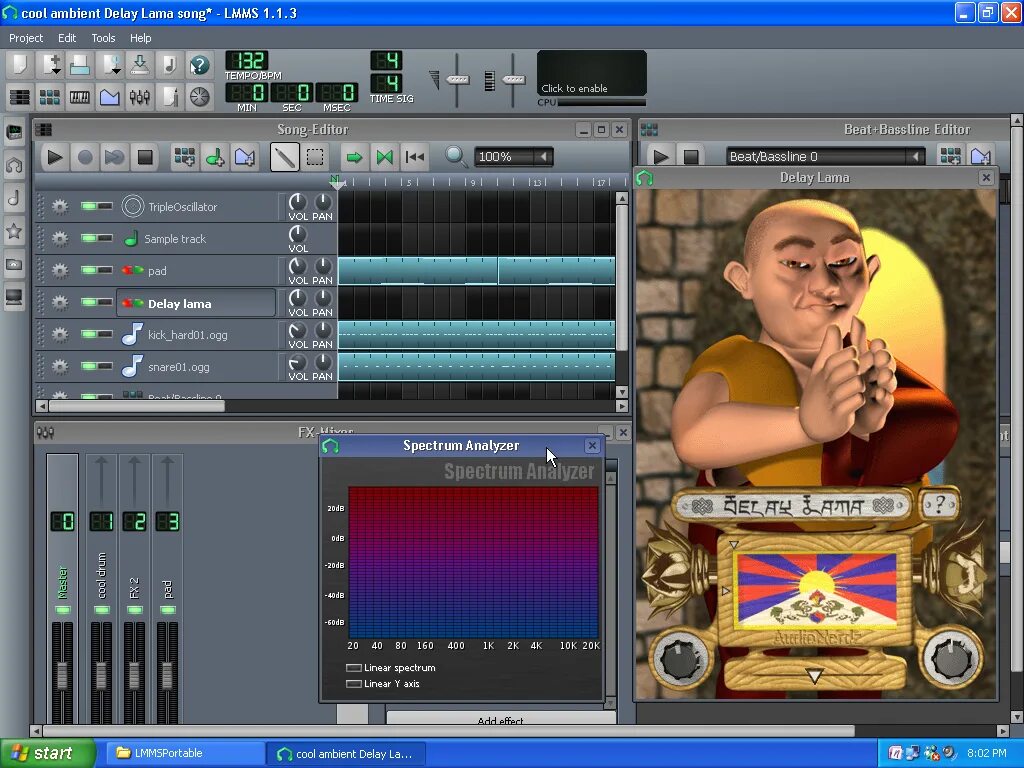Screen dimensions: 1024x768
Task: Open Beat/Bassline 0 selector dropdown
Action: click(x=825, y=157)
